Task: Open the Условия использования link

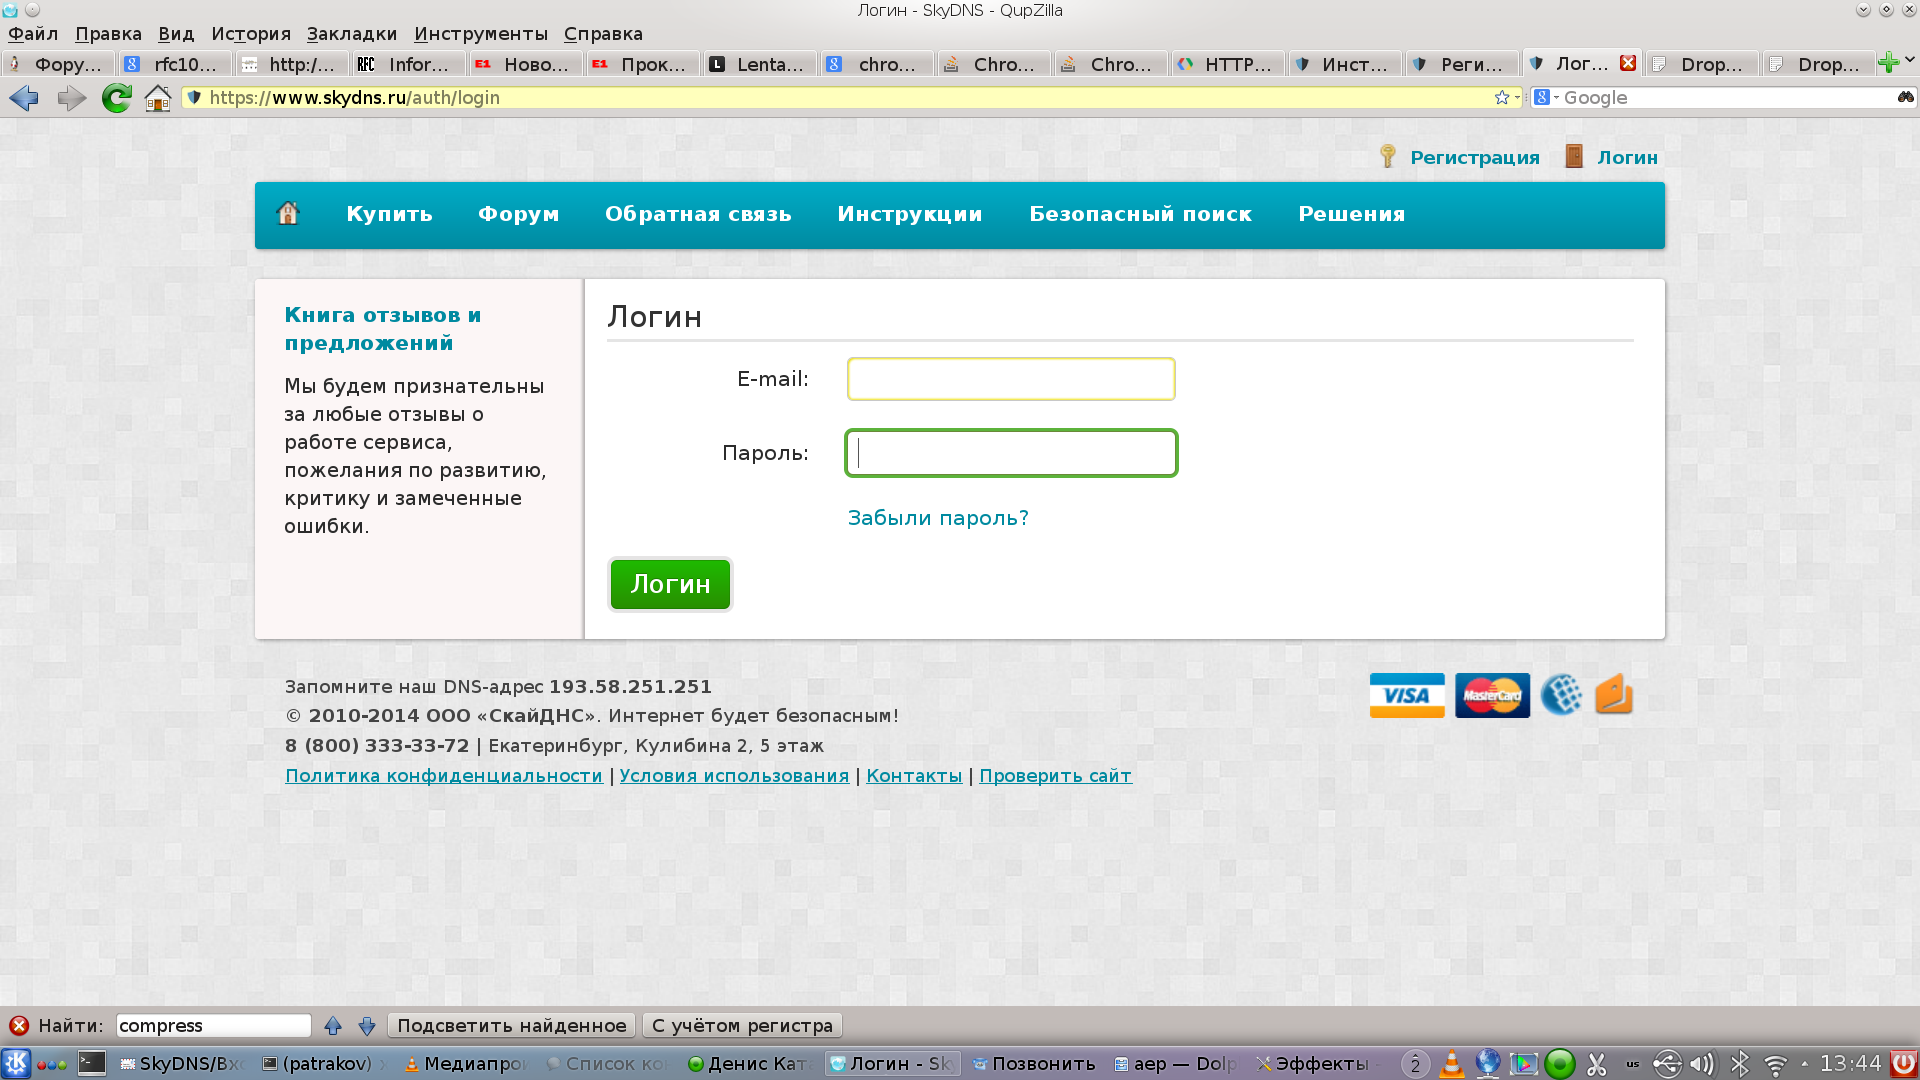Action: 734,775
